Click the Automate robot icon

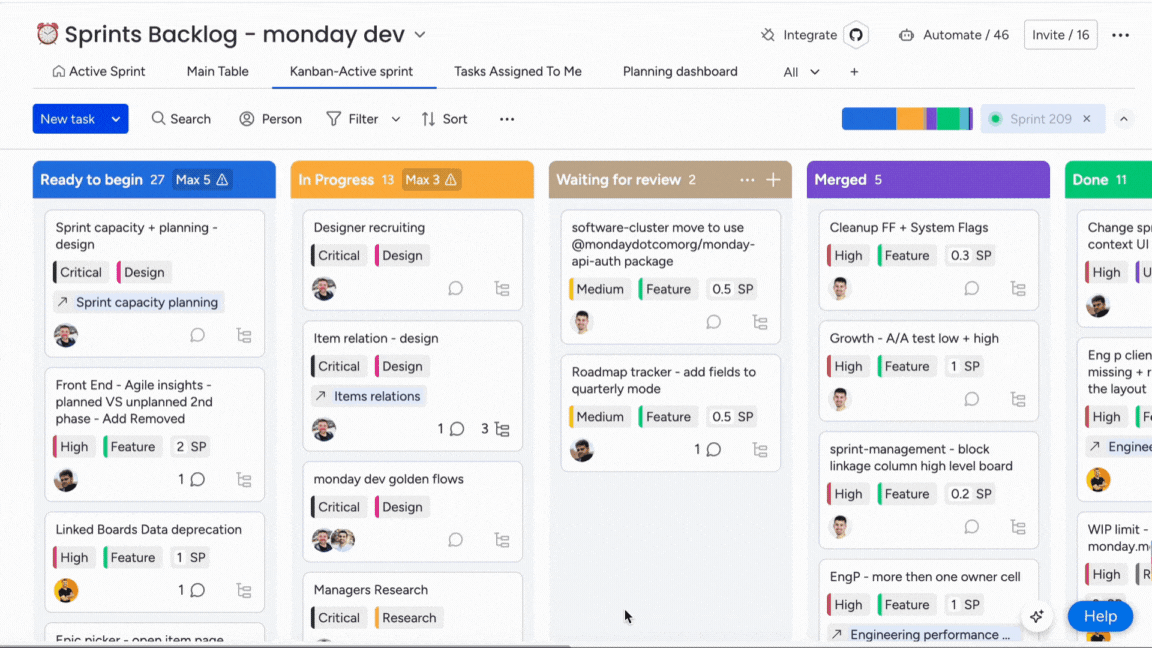pos(907,34)
